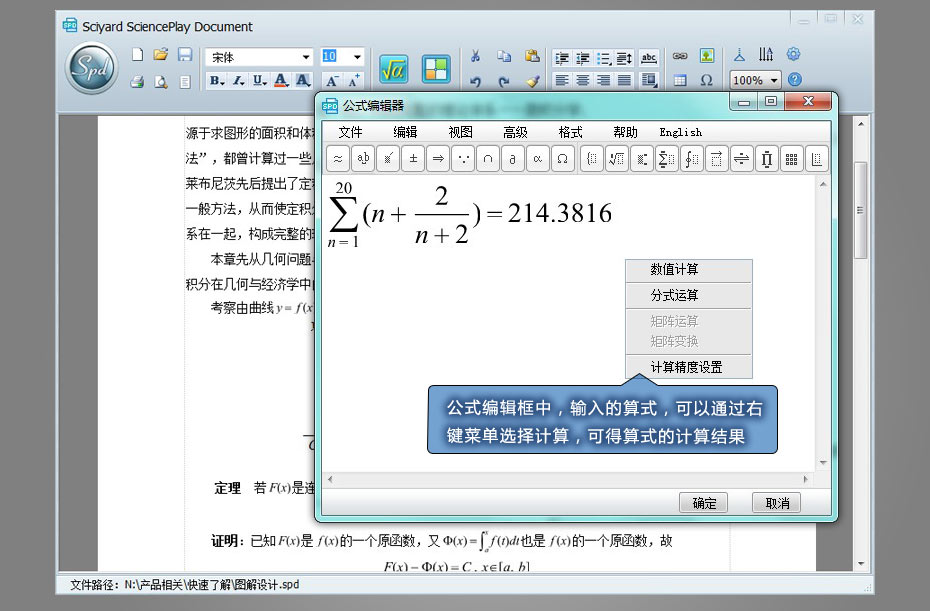Image resolution: width=930 pixels, height=611 pixels.
Task: Open Greek capital letters palette (Ω) in editor
Action: coord(562,159)
